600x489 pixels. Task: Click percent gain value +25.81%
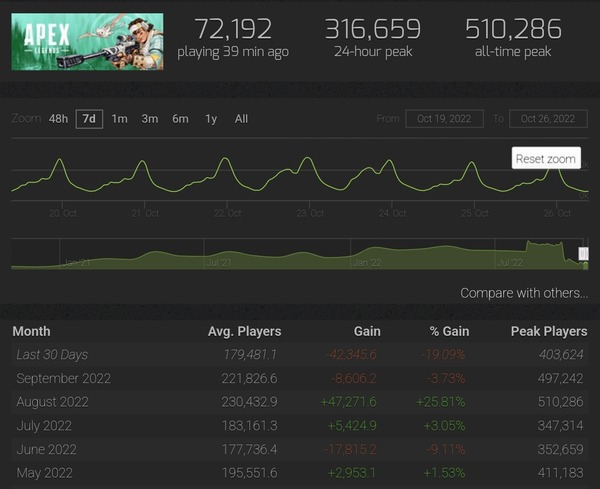tap(440, 402)
